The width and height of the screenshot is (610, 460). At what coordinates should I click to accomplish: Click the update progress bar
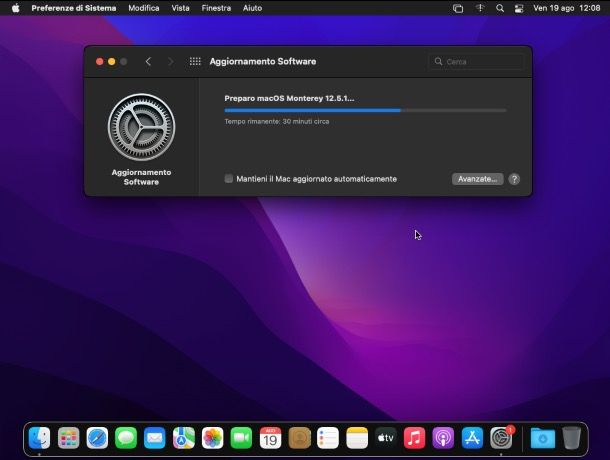(x=365, y=111)
